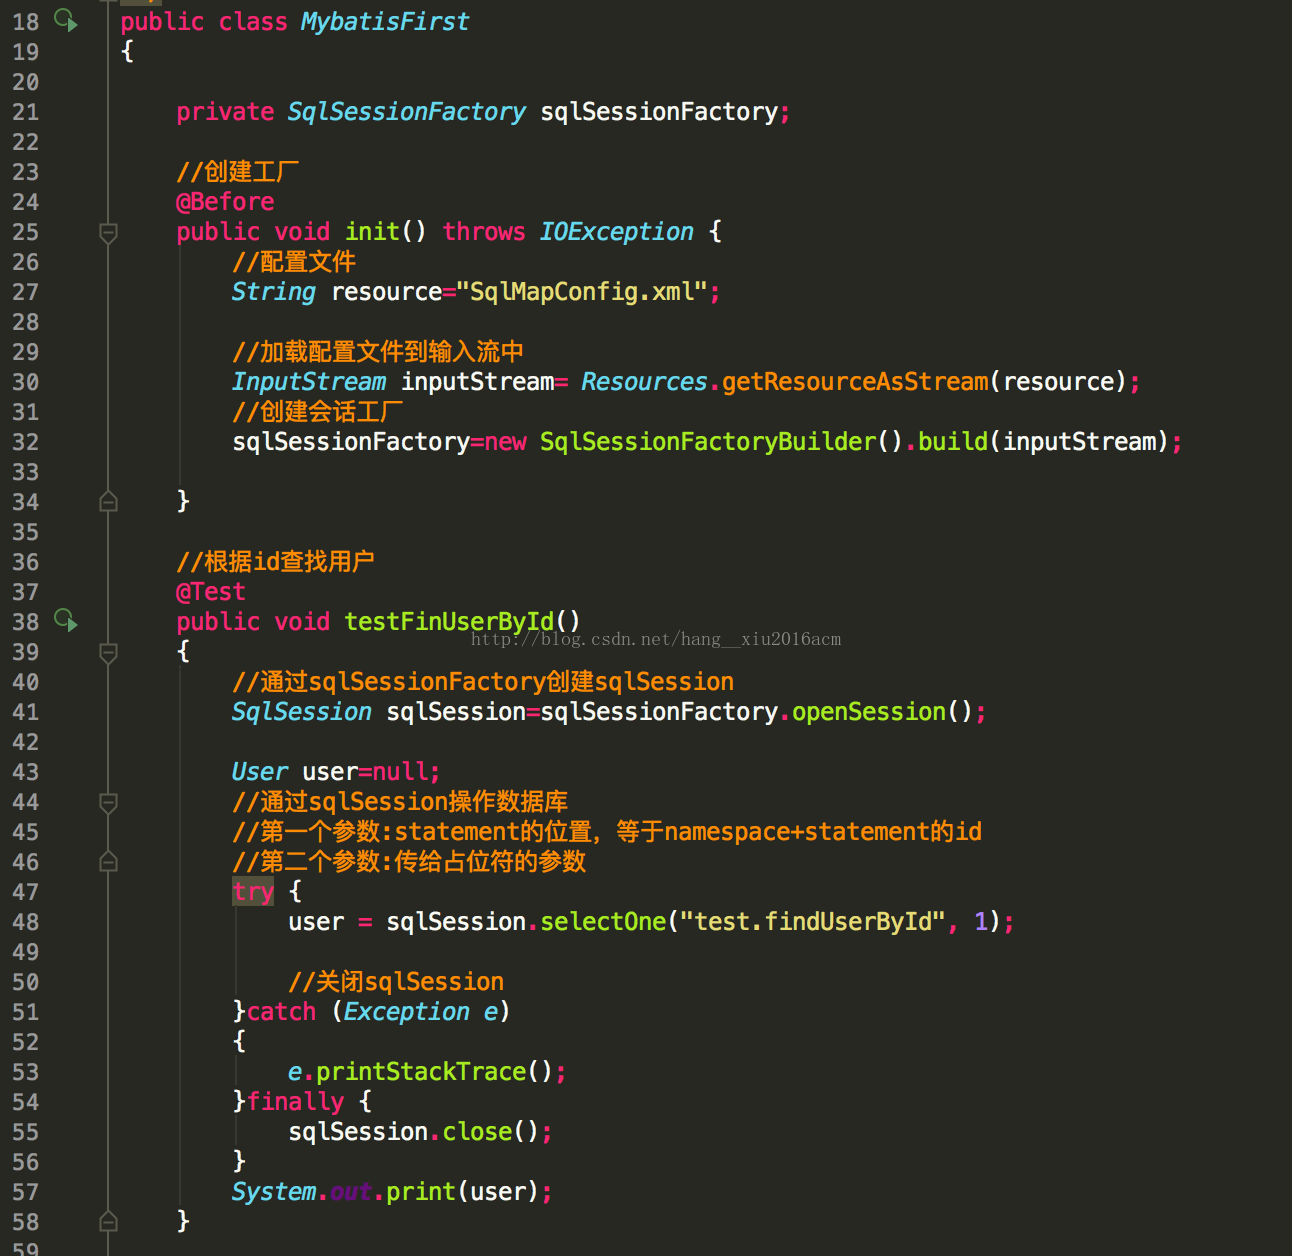This screenshot has width=1292, height=1256.
Task: Click the comment //加载配置文件到输入流中
Action: [x=378, y=352]
